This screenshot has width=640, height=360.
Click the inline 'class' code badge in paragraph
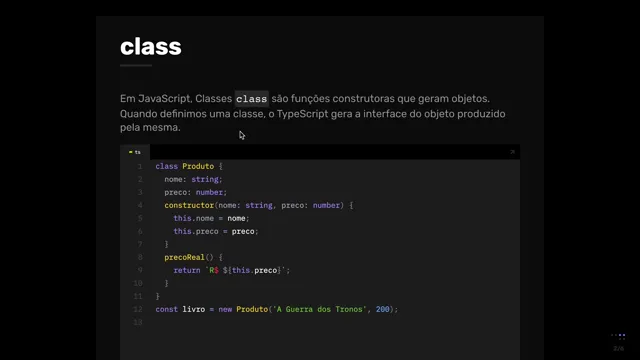pyautogui.click(x=251, y=99)
